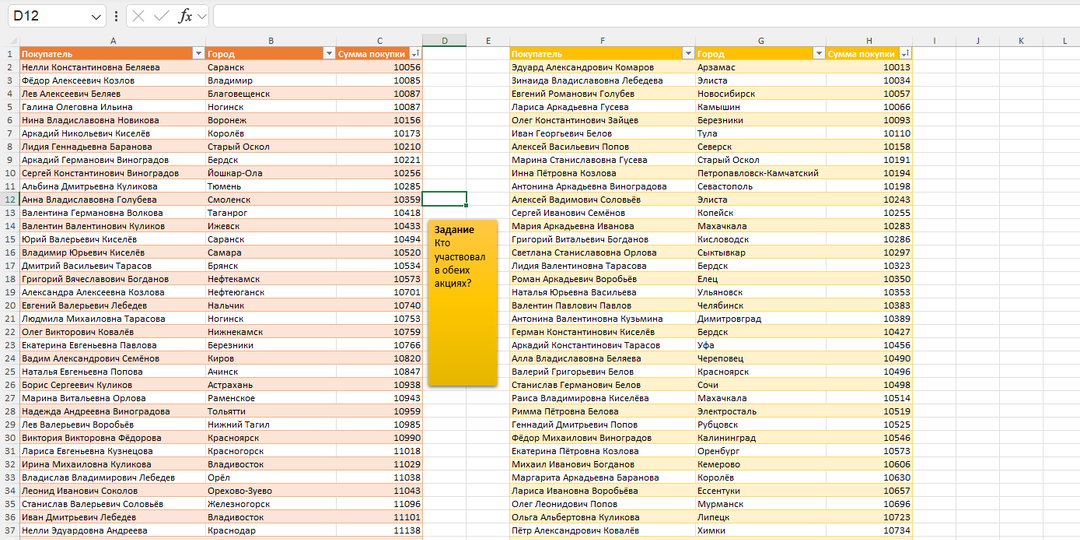Click the city cell Петропавловск-Камчатский
Viewport: 1080px width, 540px height.
coord(761,173)
